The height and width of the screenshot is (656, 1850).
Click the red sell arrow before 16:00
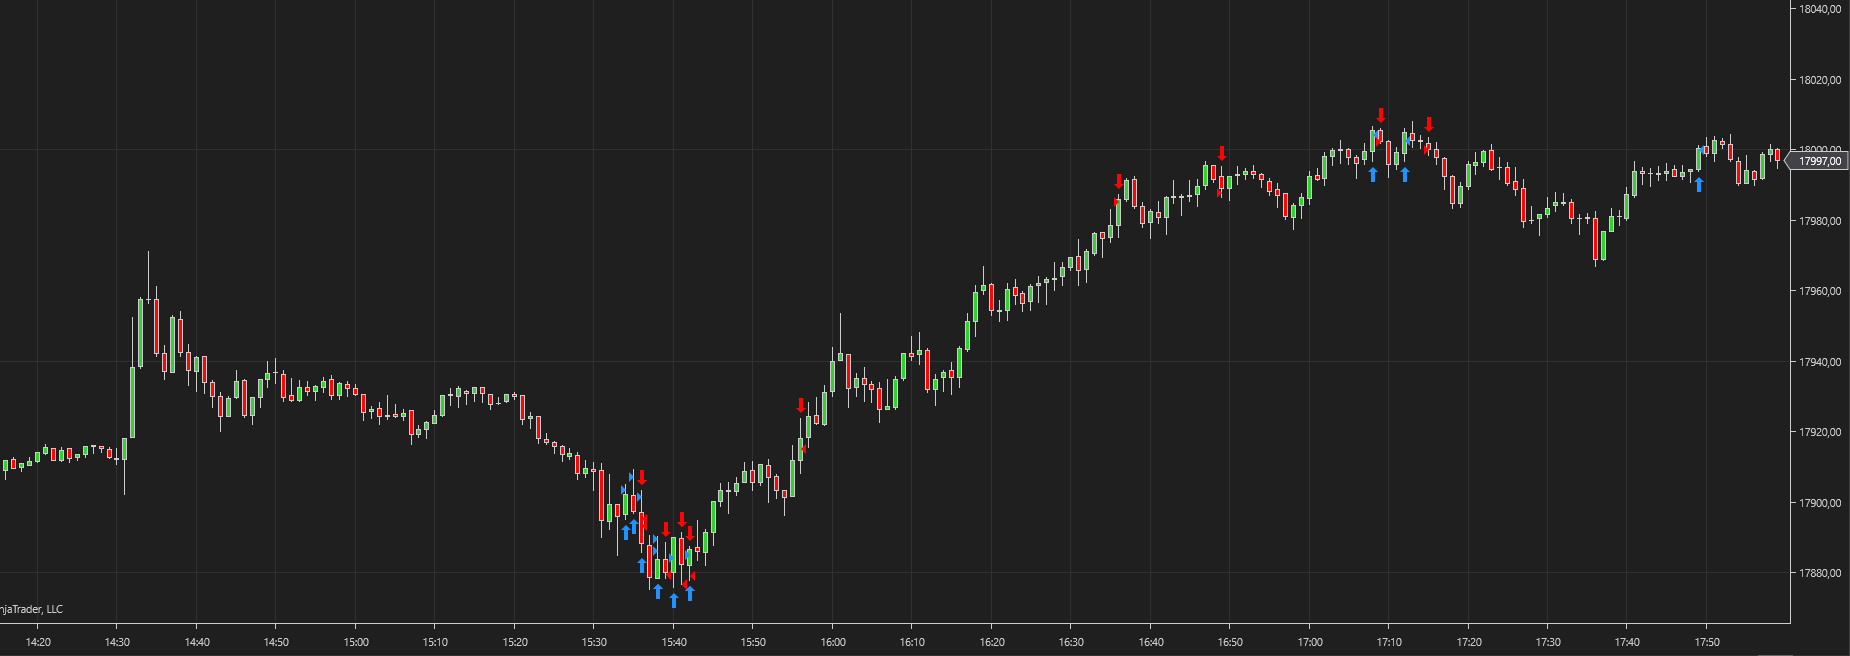tap(801, 405)
